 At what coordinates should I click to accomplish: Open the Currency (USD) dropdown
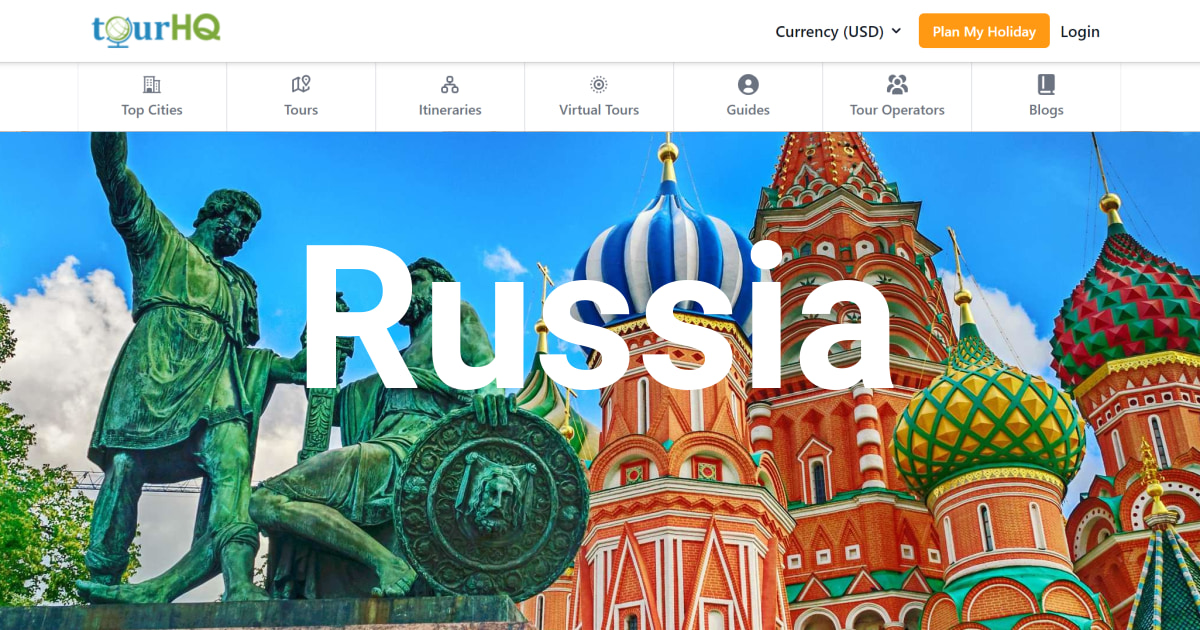pos(838,31)
